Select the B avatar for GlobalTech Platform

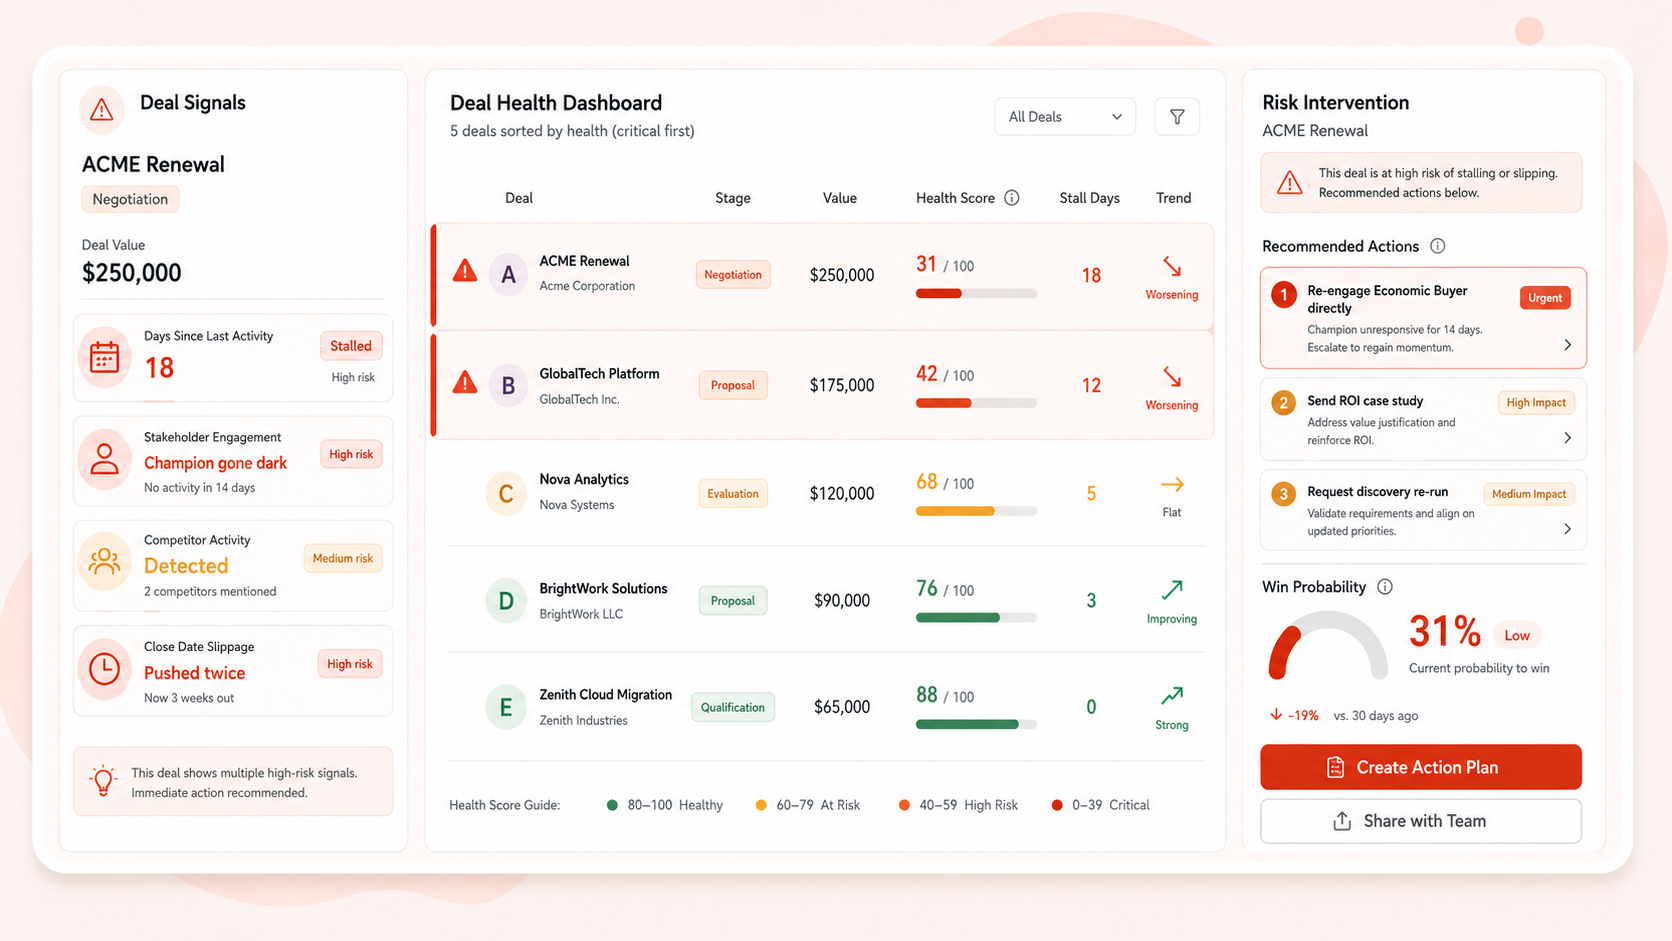(x=508, y=386)
